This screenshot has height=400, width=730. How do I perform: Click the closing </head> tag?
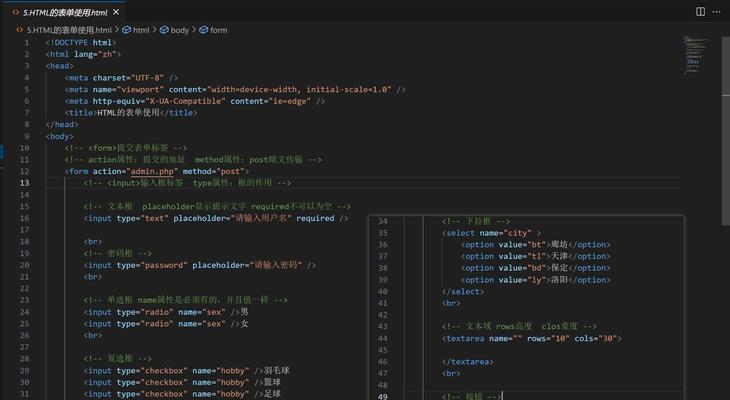coord(62,124)
